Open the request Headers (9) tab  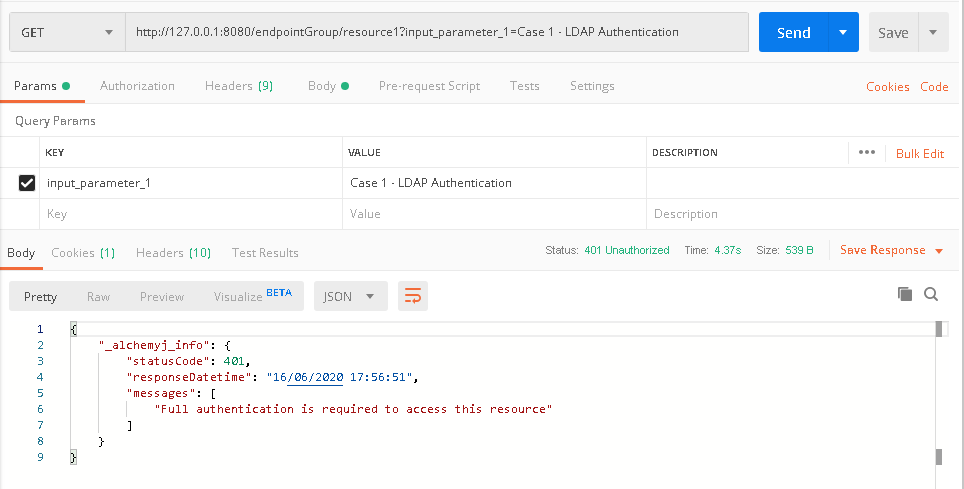(x=238, y=86)
